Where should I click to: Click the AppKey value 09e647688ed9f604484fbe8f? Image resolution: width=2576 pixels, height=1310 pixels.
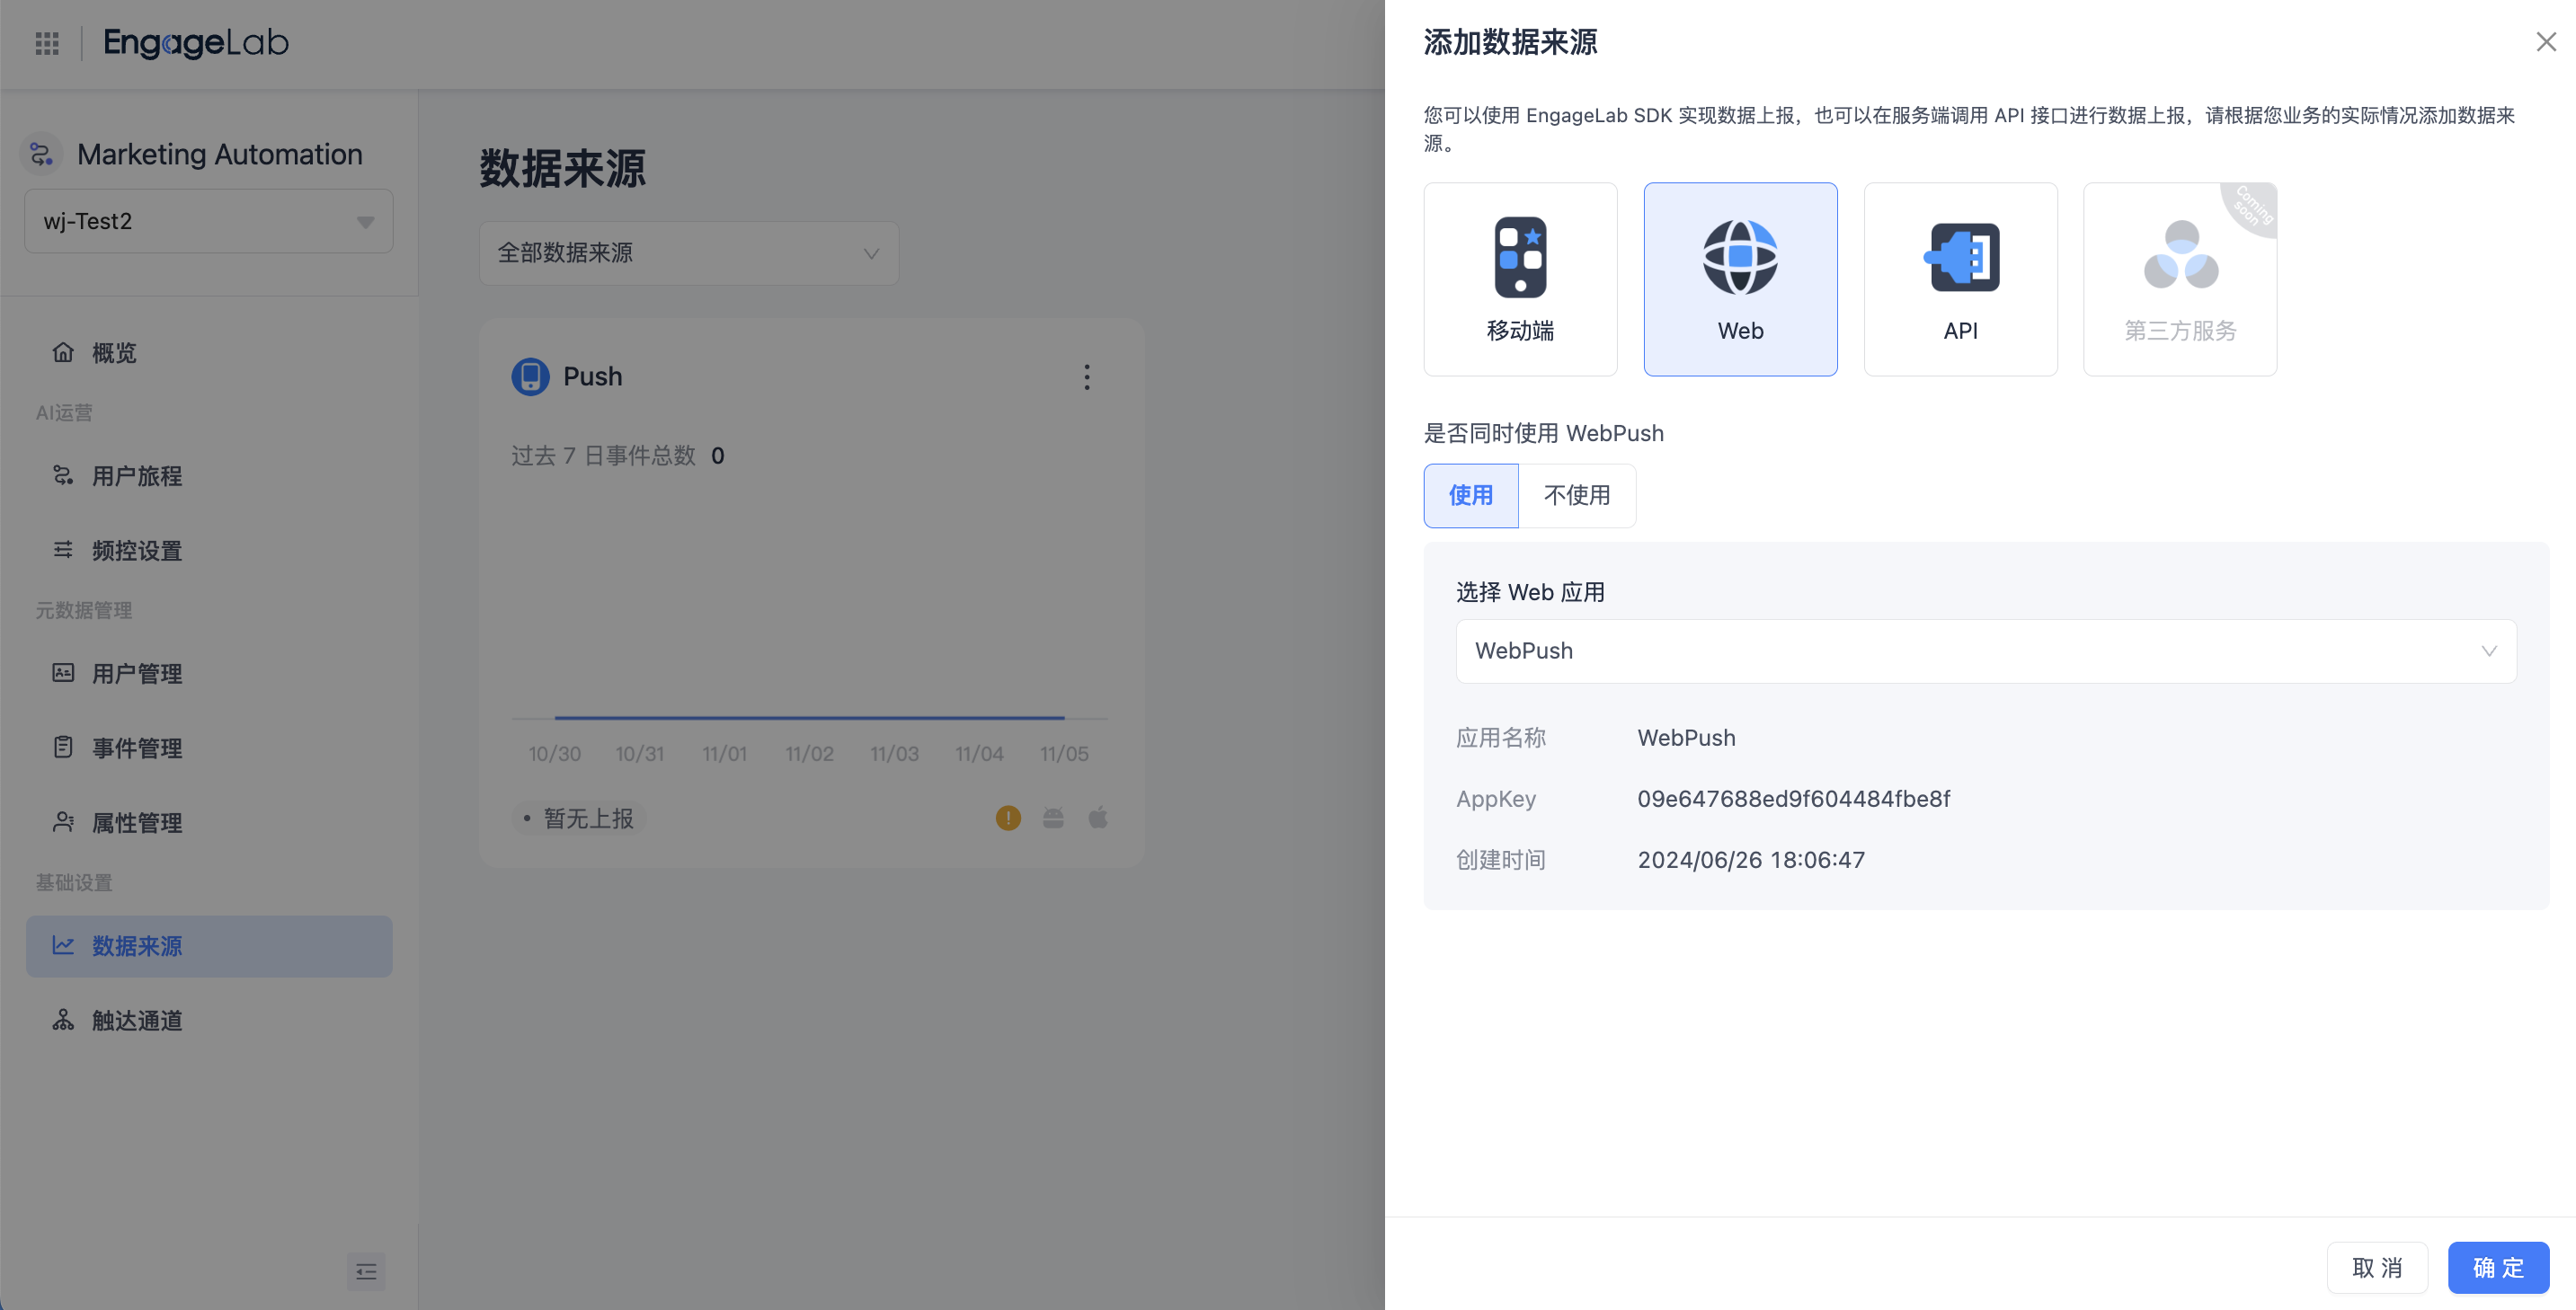(1794, 798)
